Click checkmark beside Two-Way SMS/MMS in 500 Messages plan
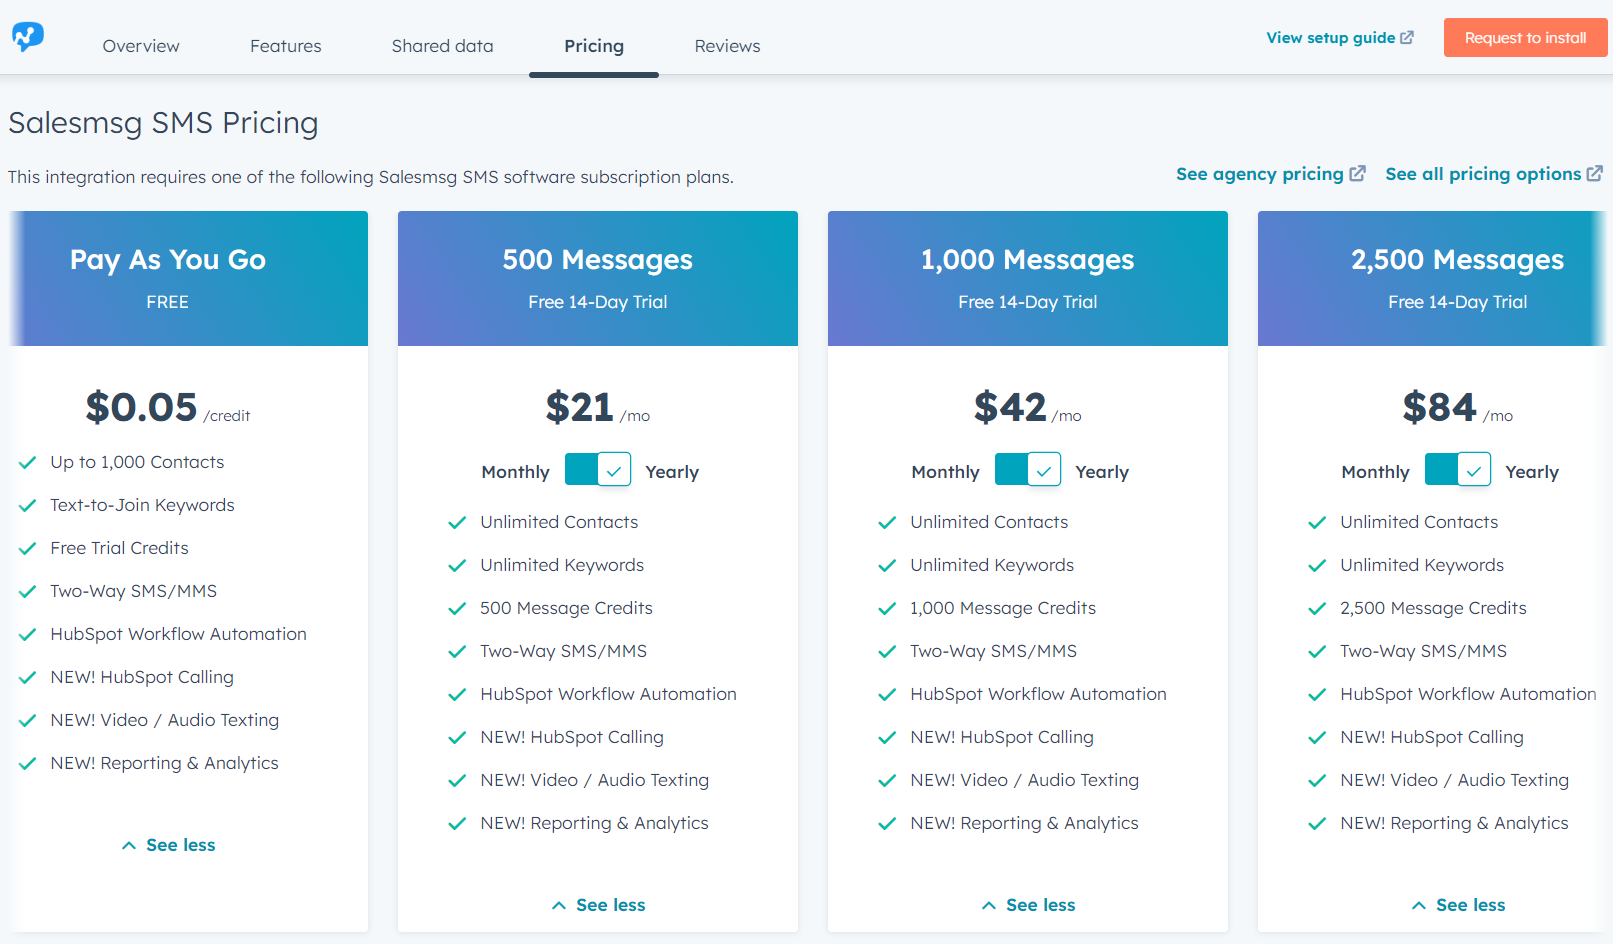The image size is (1613, 944). coord(457,652)
